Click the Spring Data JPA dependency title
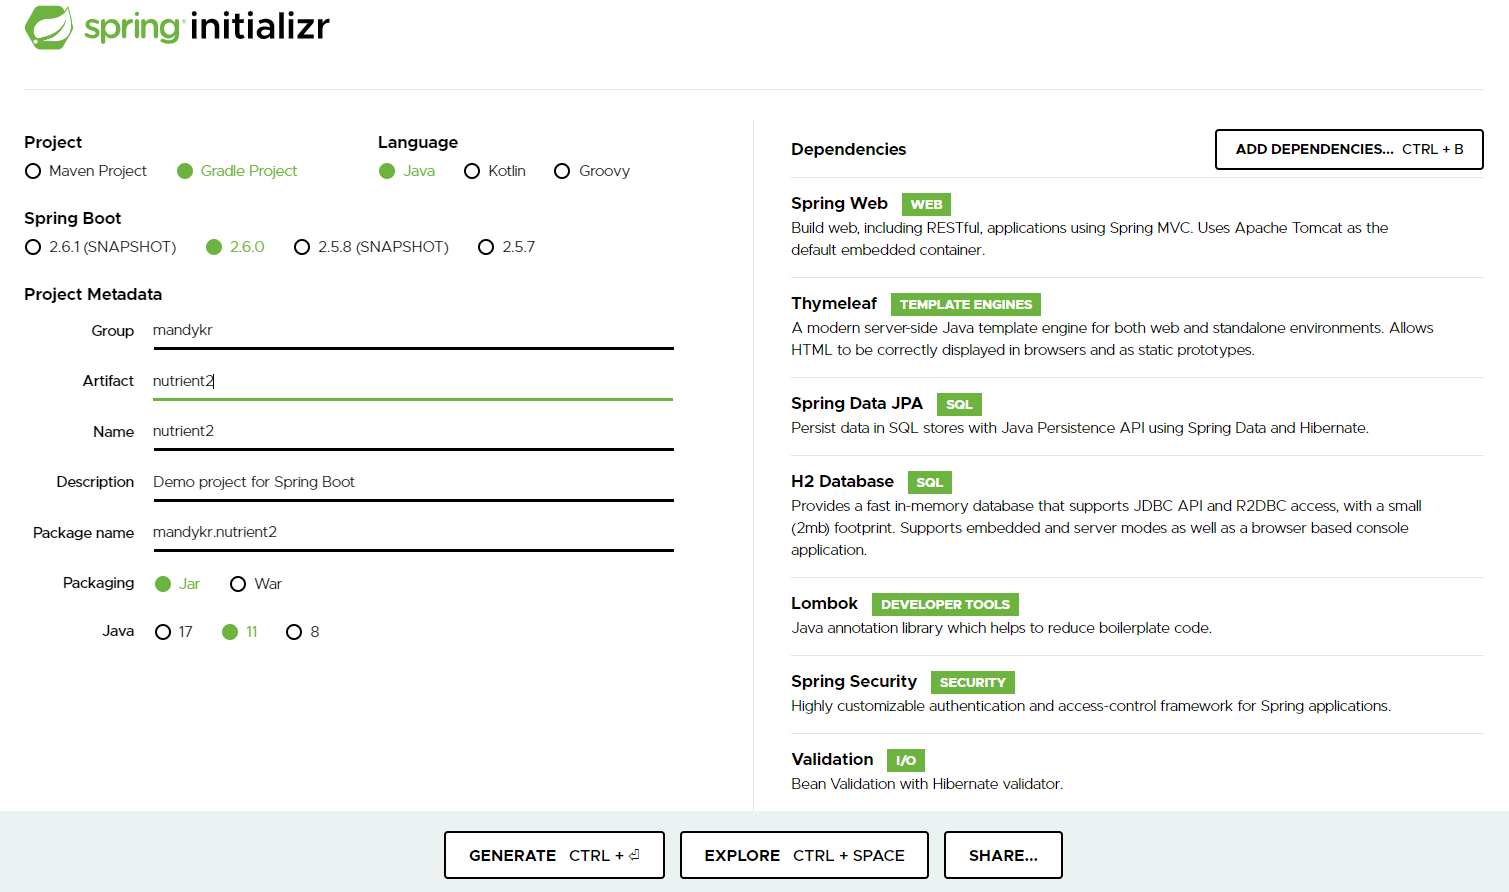The image size is (1509, 892). pos(857,403)
